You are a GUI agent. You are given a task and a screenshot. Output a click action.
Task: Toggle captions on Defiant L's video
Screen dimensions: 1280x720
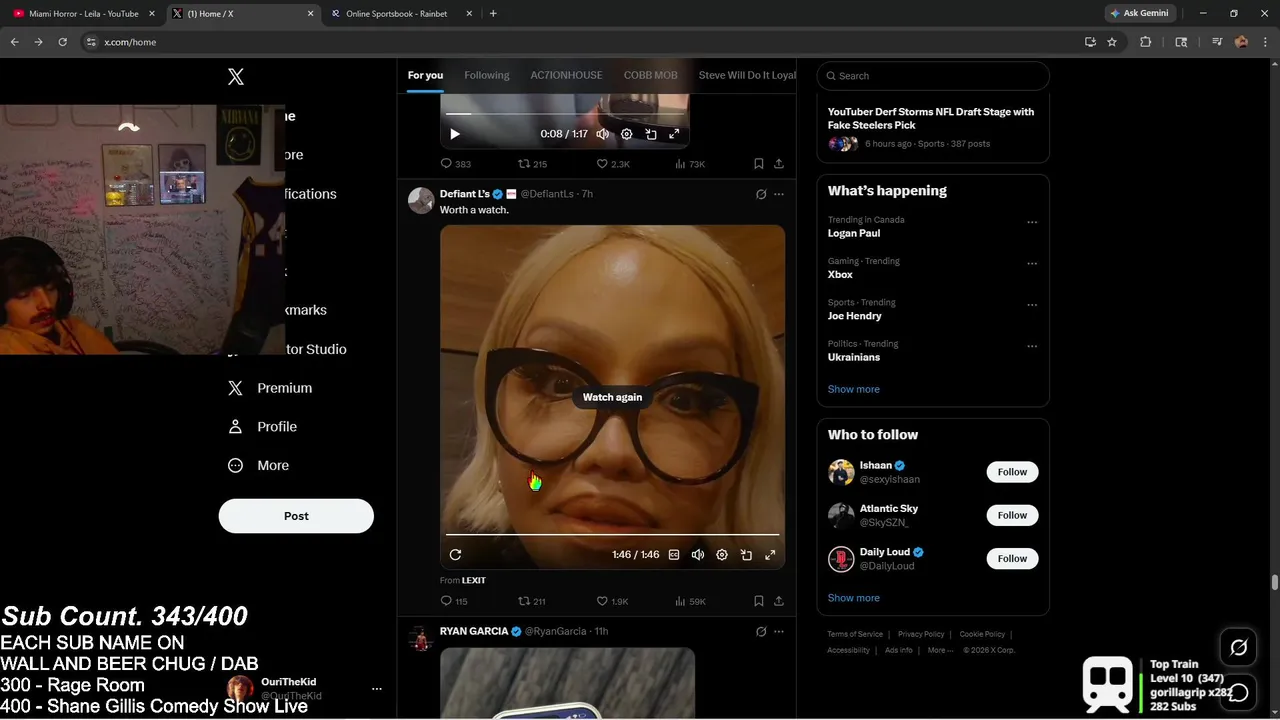[674, 555]
